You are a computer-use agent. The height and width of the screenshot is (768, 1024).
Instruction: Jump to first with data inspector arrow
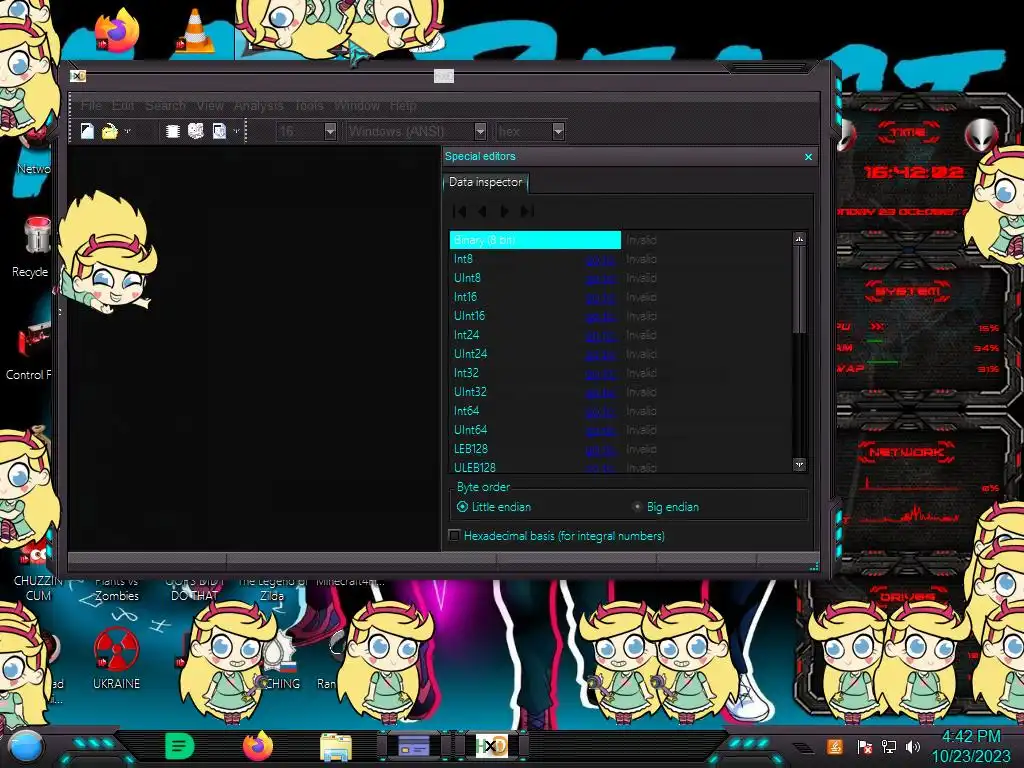point(460,211)
